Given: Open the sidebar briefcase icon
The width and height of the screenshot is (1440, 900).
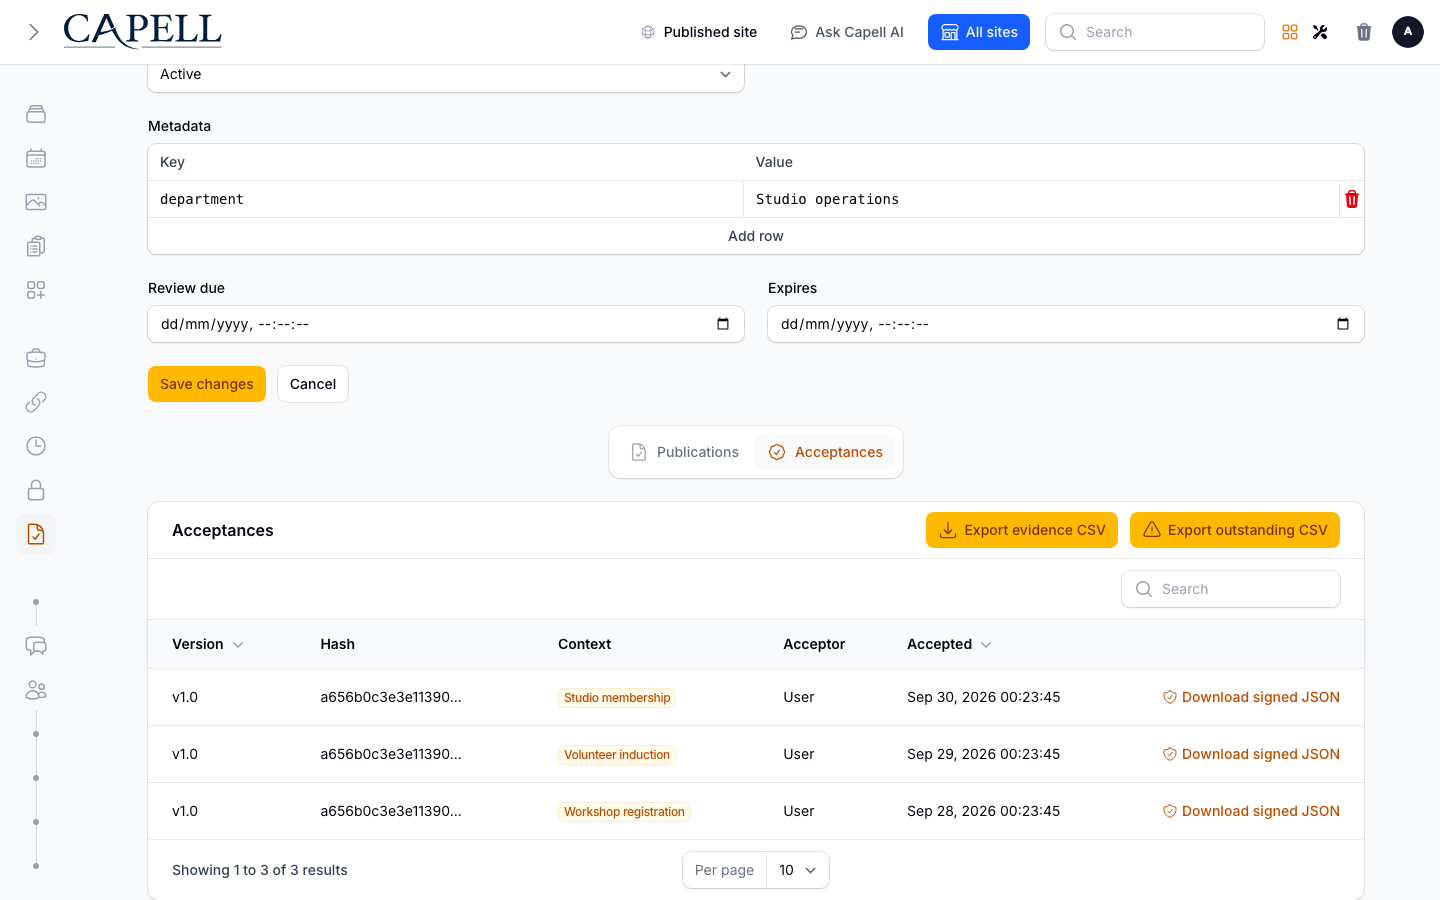Looking at the screenshot, I should (x=36, y=358).
